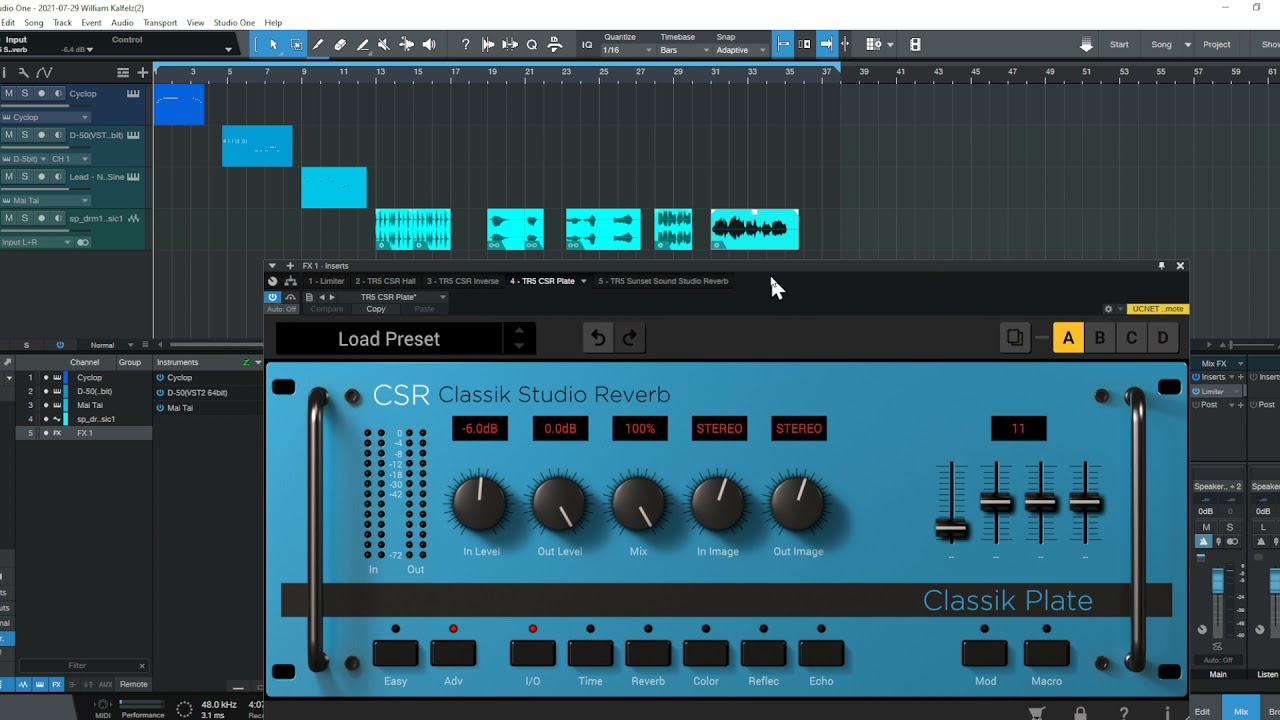Add a new track with plus icon
Image resolution: width=1280 pixels, height=720 pixels.
143,72
